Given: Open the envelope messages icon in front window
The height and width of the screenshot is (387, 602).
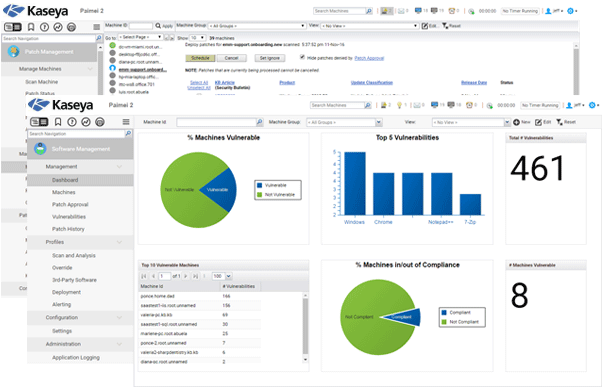Looking at the screenshot, I should point(416,105).
